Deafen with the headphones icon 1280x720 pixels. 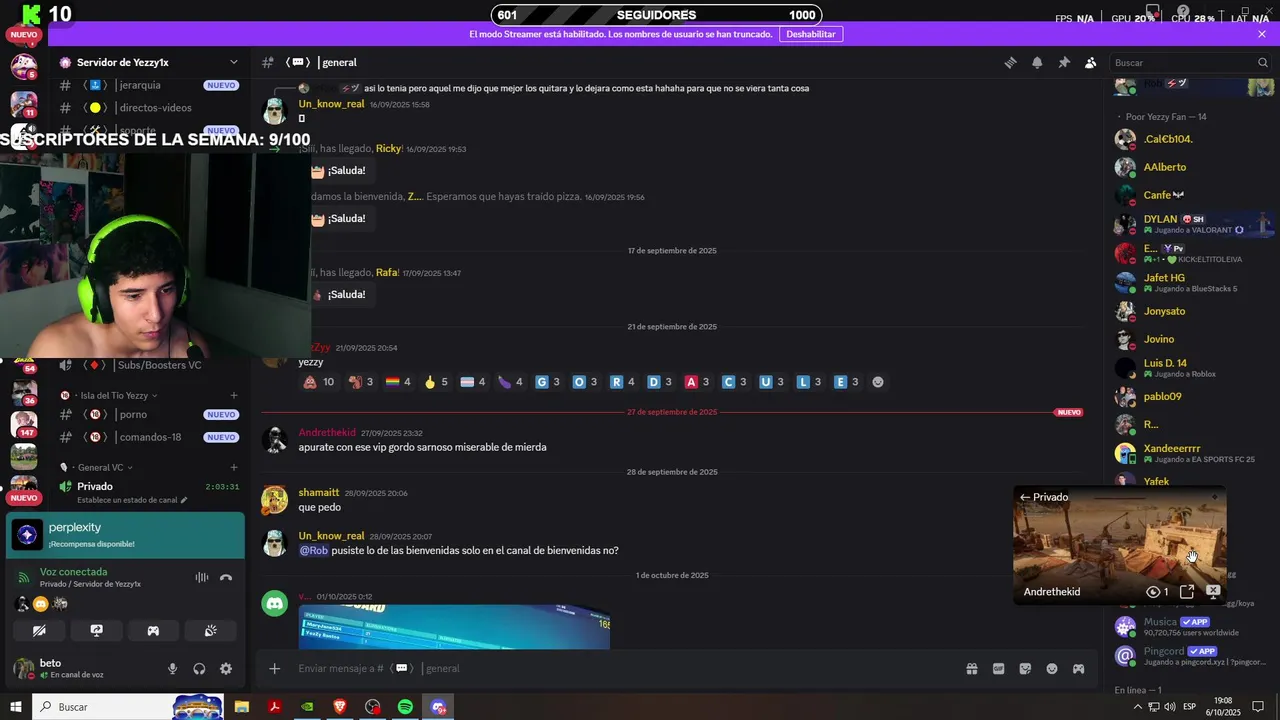pyautogui.click(x=199, y=669)
